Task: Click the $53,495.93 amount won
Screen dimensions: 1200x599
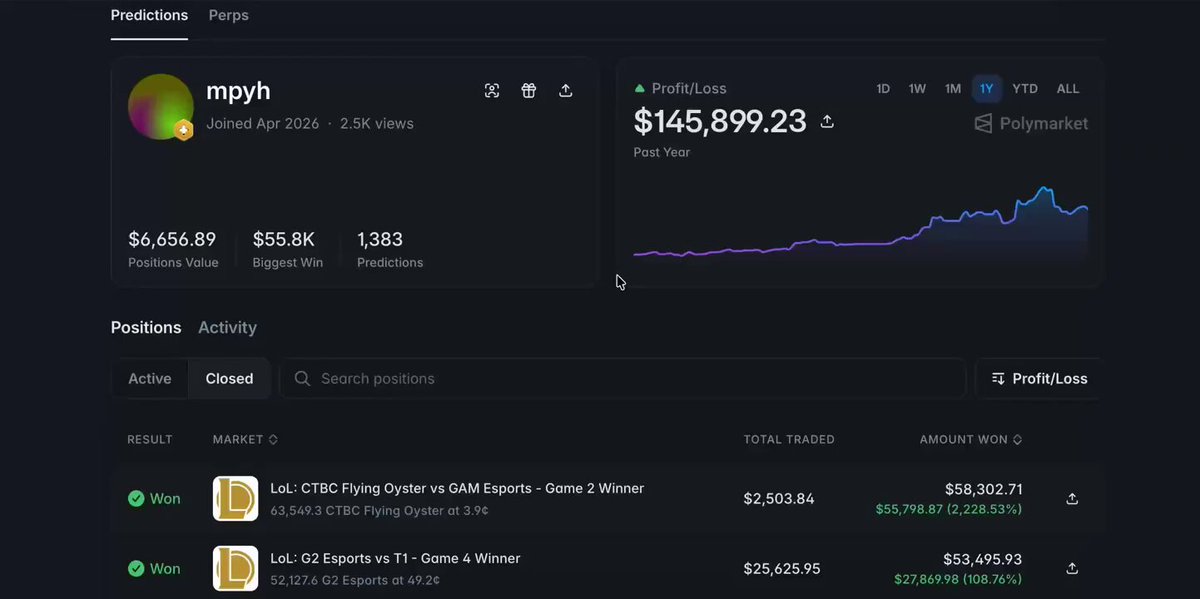Action: click(983, 559)
